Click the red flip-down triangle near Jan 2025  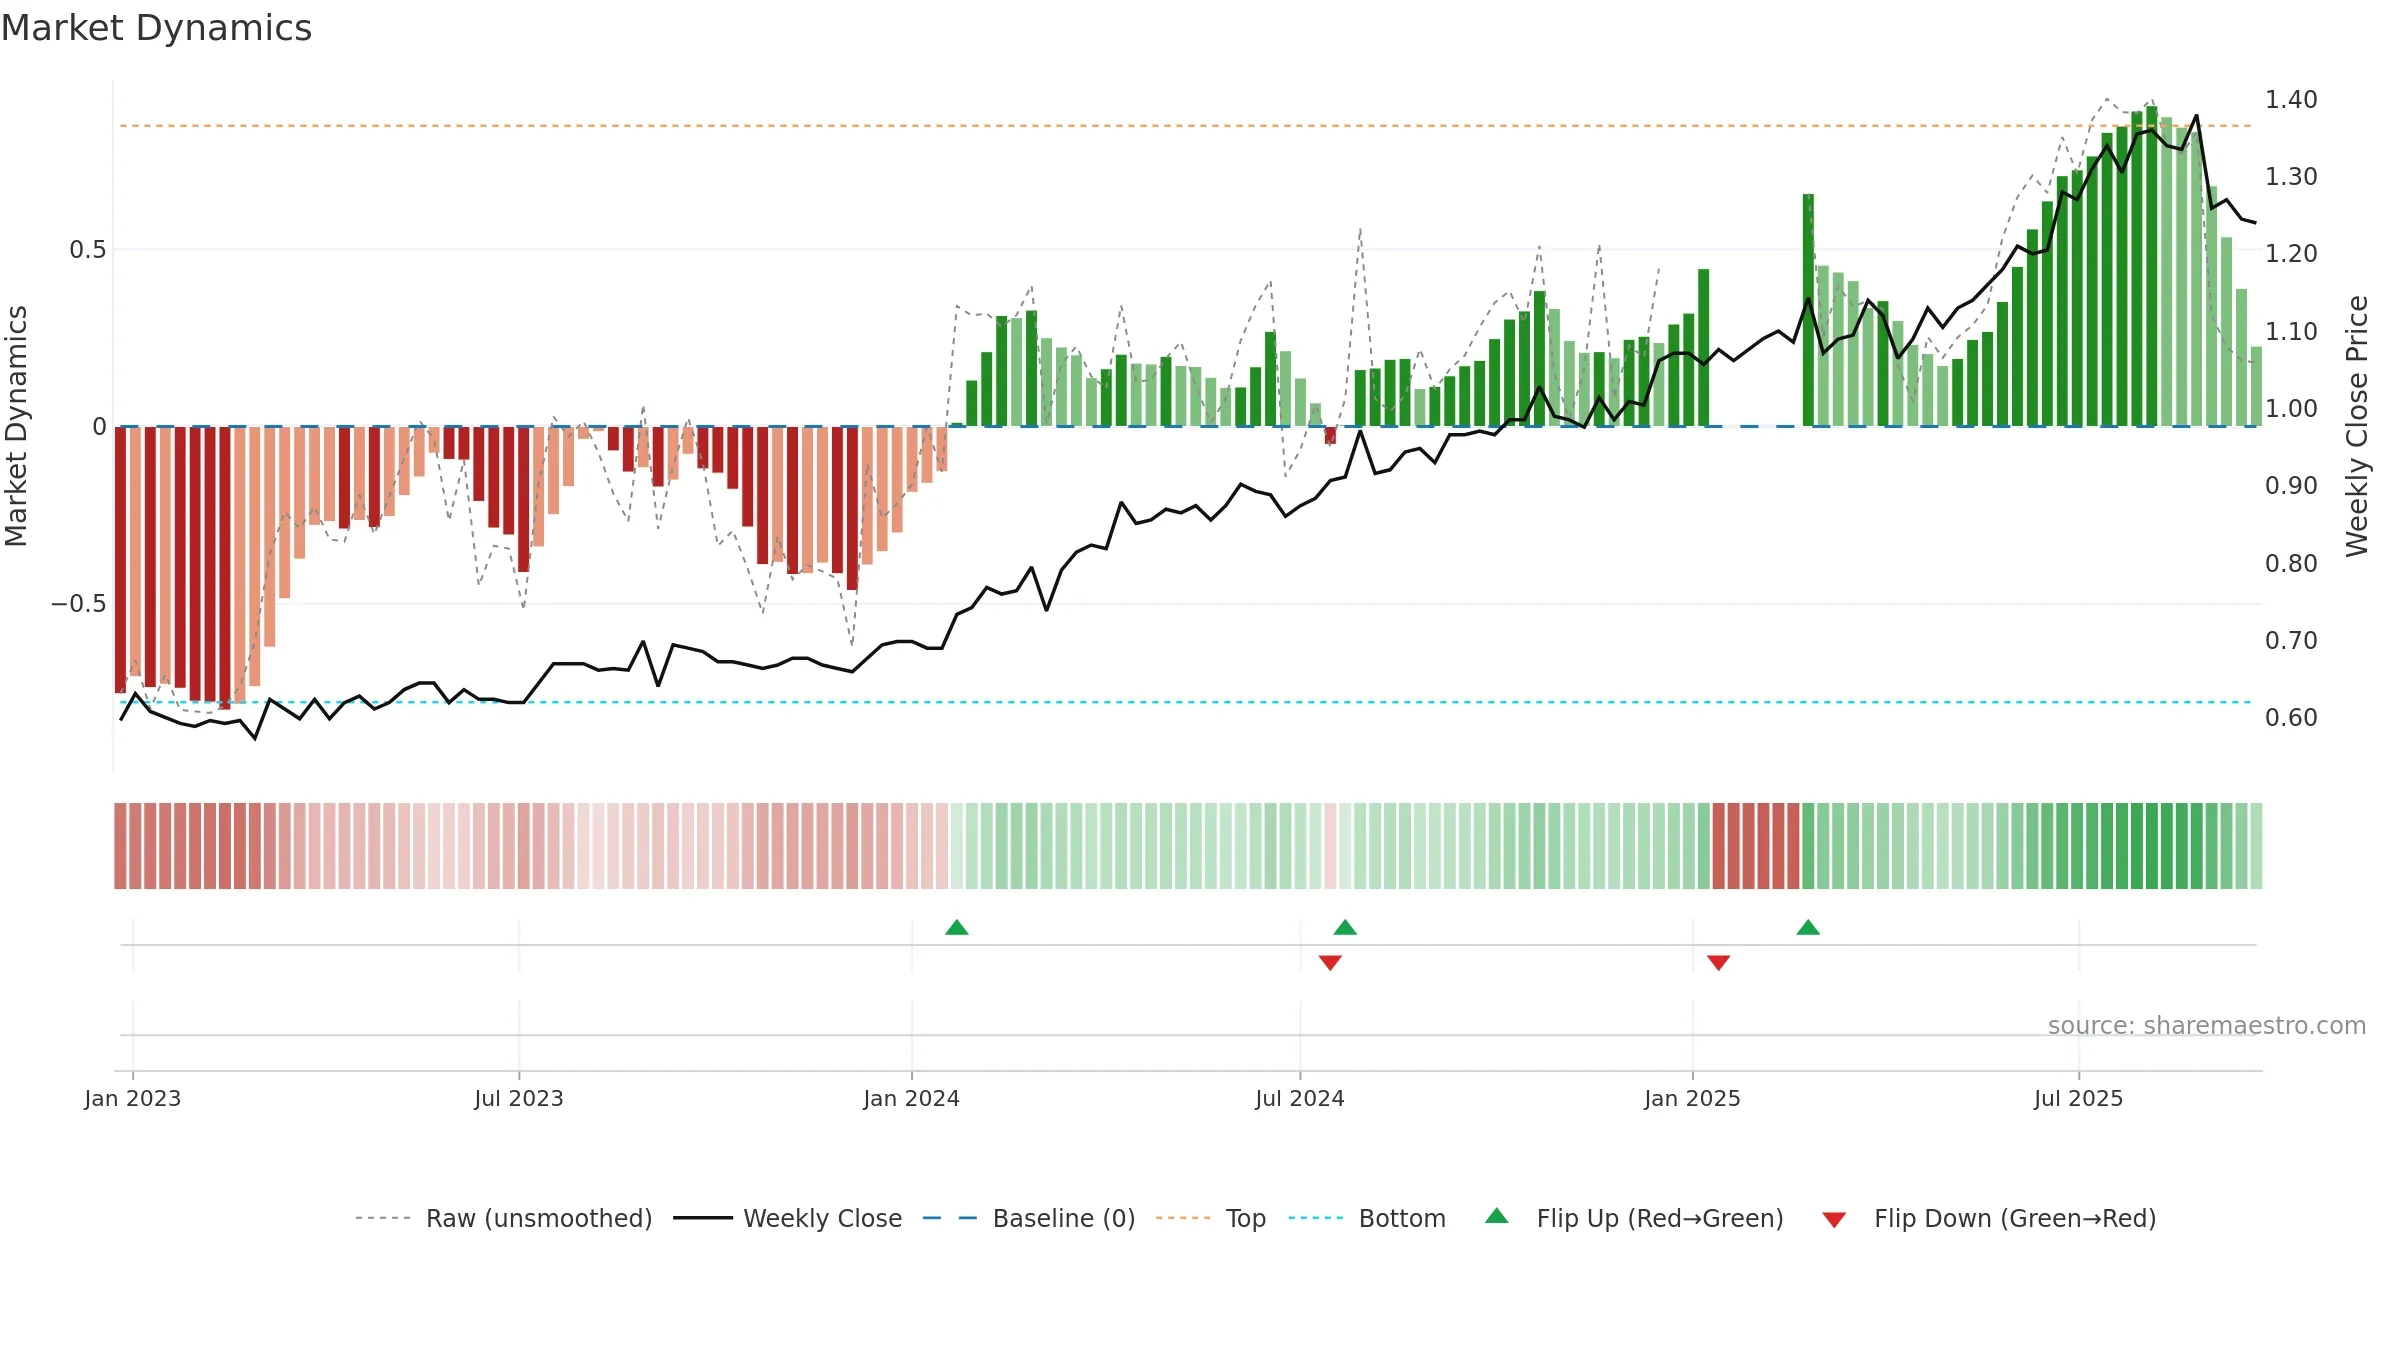click(x=1718, y=962)
